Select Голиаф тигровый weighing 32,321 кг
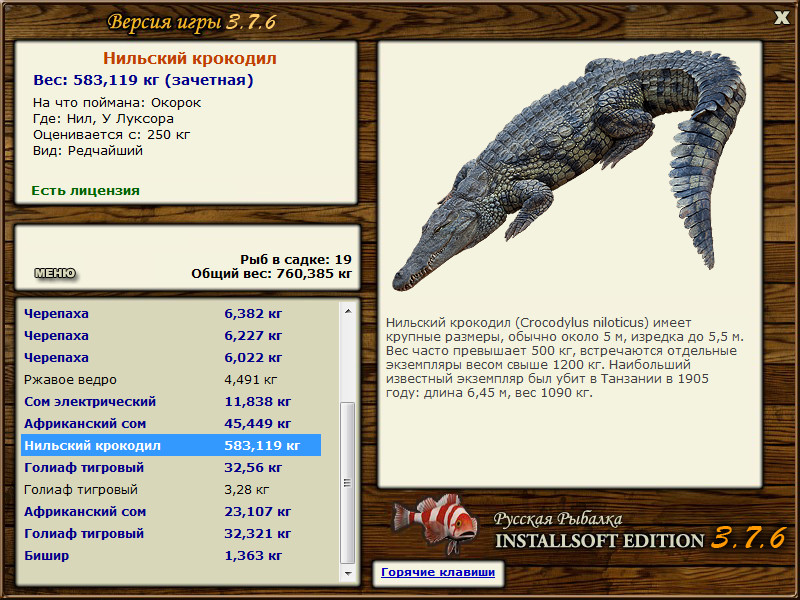 click(171, 533)
